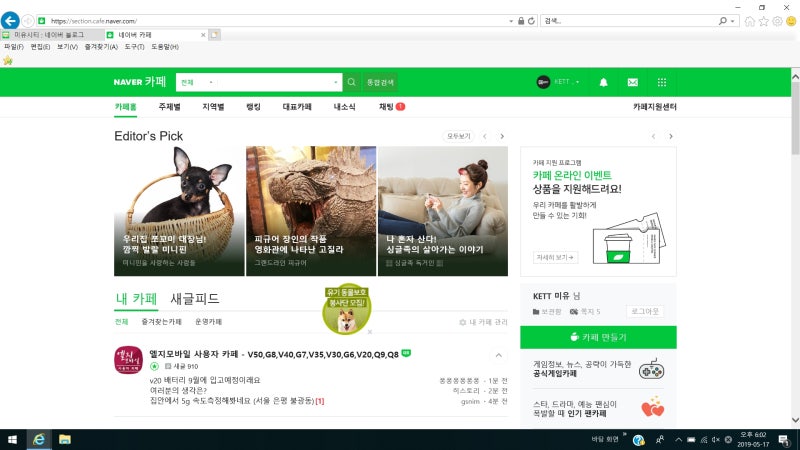Show previous Editor's Pick slide

coord(485,136)
